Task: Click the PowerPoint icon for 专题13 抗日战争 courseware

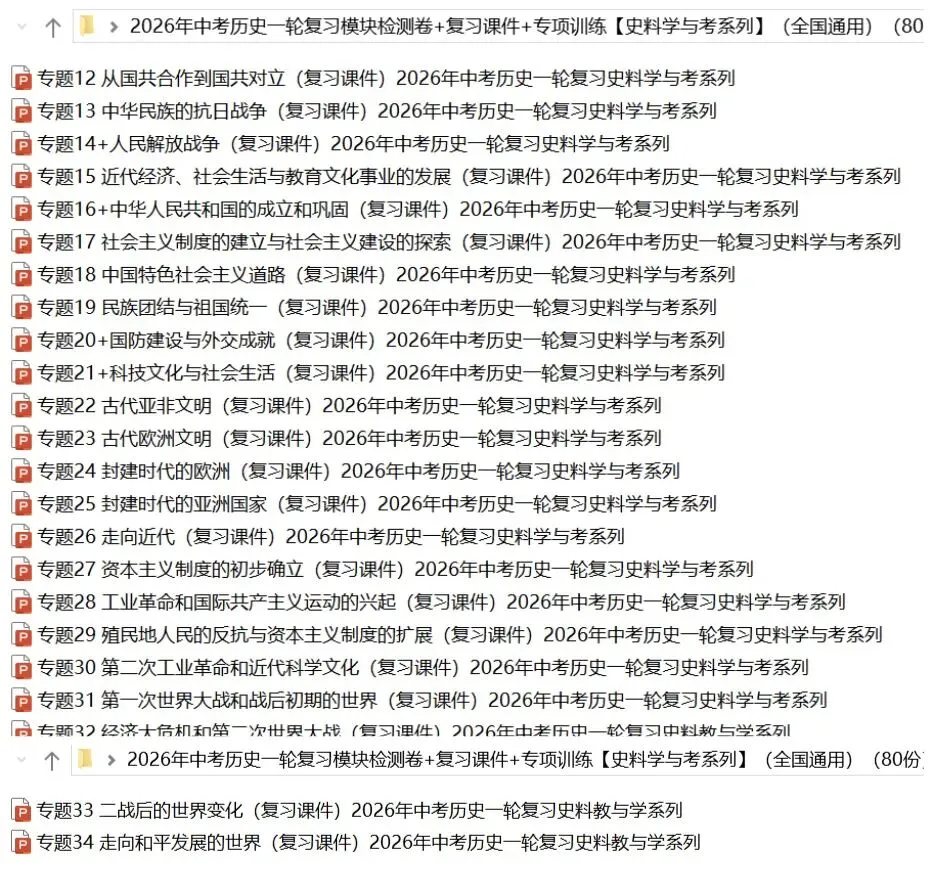Action: click(21, 112)
